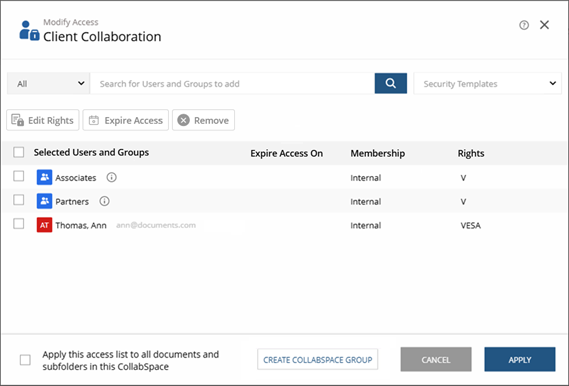
Task: Click the info icon next to Partners
Action: pyautogui.click(x=104, y=201)
